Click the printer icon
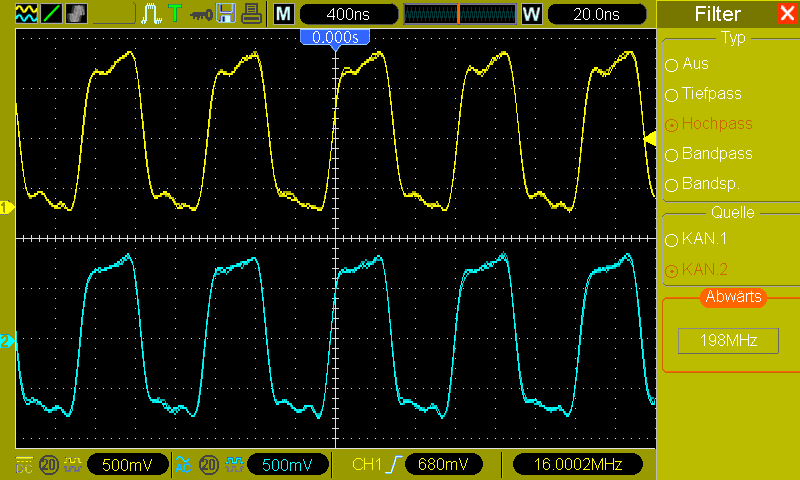Screen dimensions: 800x480 [x=252, y=14]
